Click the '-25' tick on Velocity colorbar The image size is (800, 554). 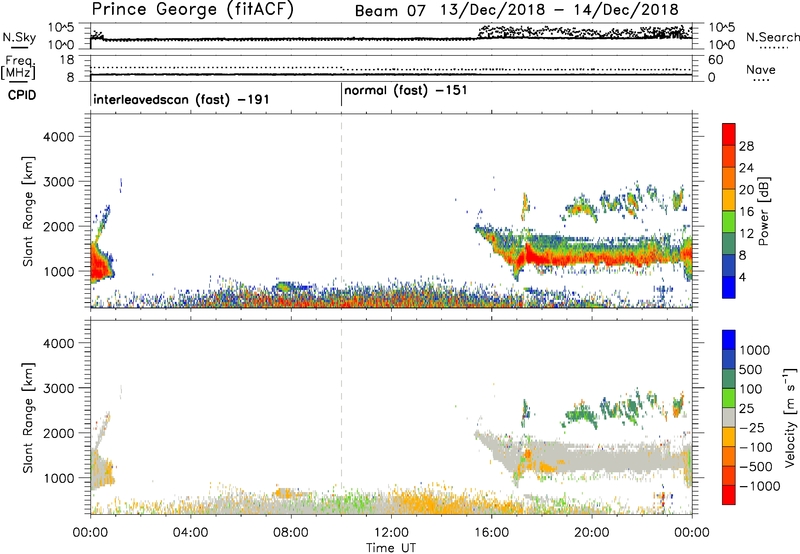(x=752, y=428)
